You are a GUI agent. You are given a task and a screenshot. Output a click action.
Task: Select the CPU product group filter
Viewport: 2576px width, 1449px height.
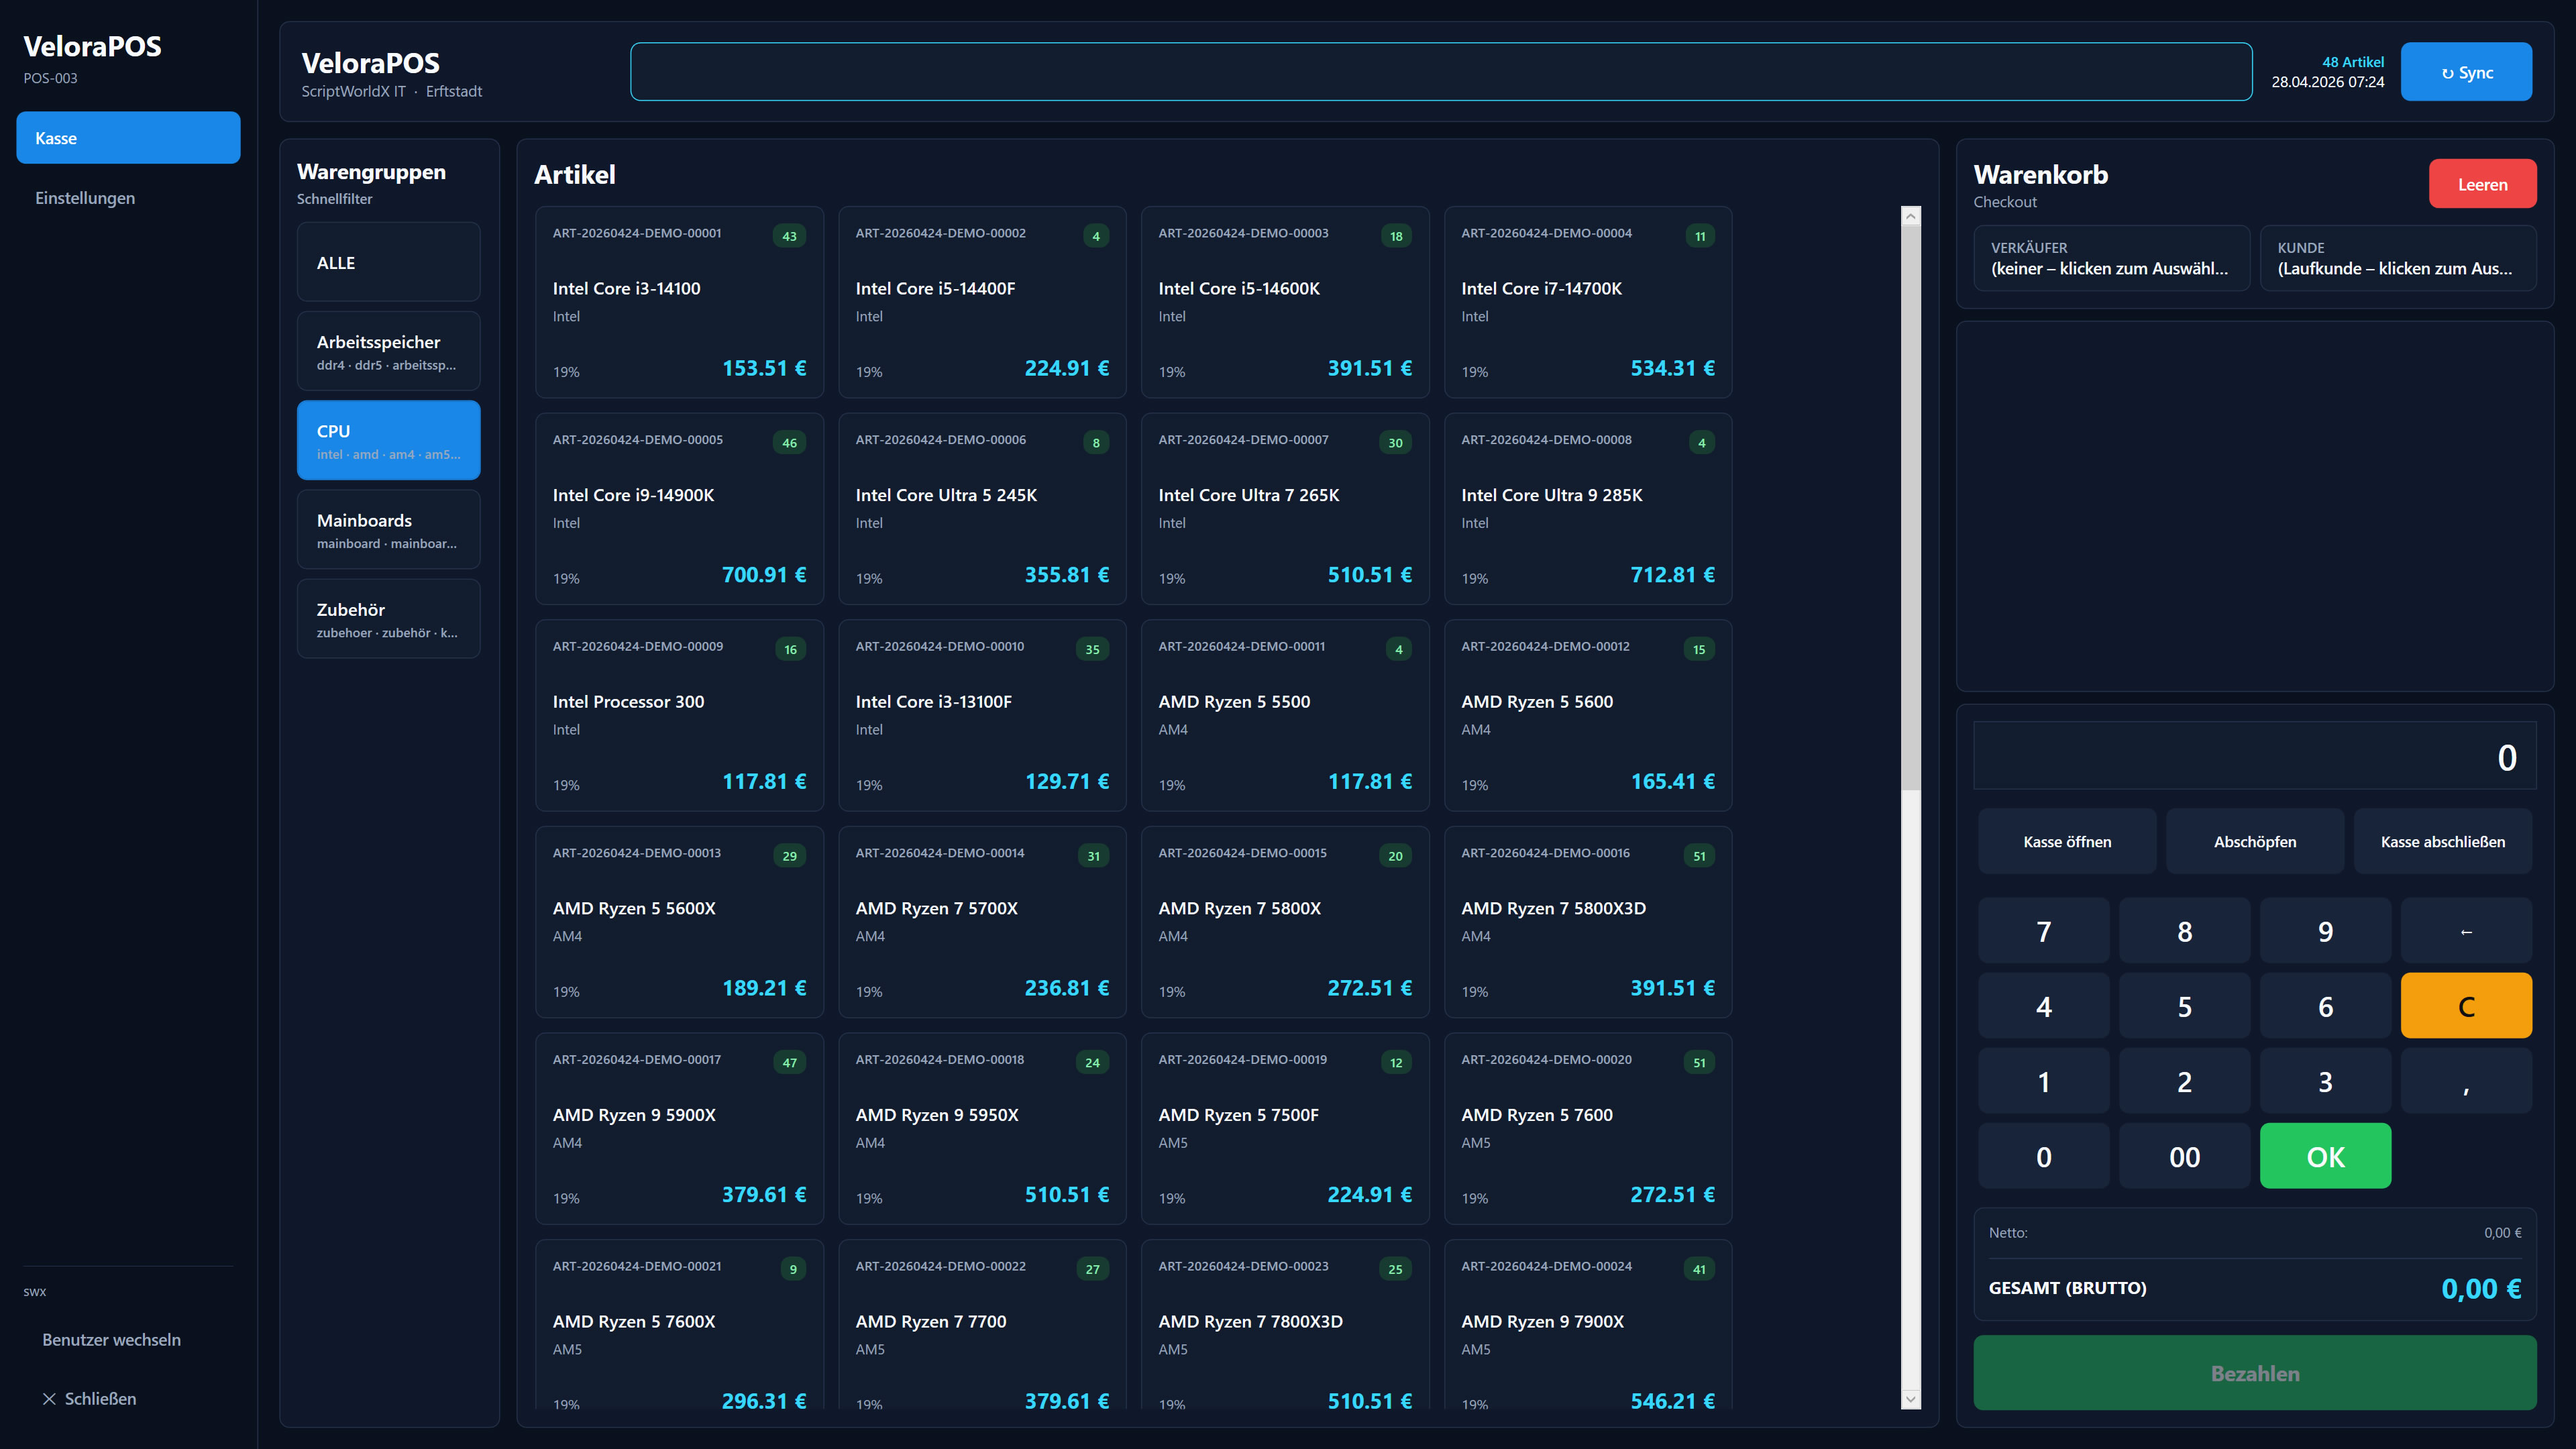388,440
